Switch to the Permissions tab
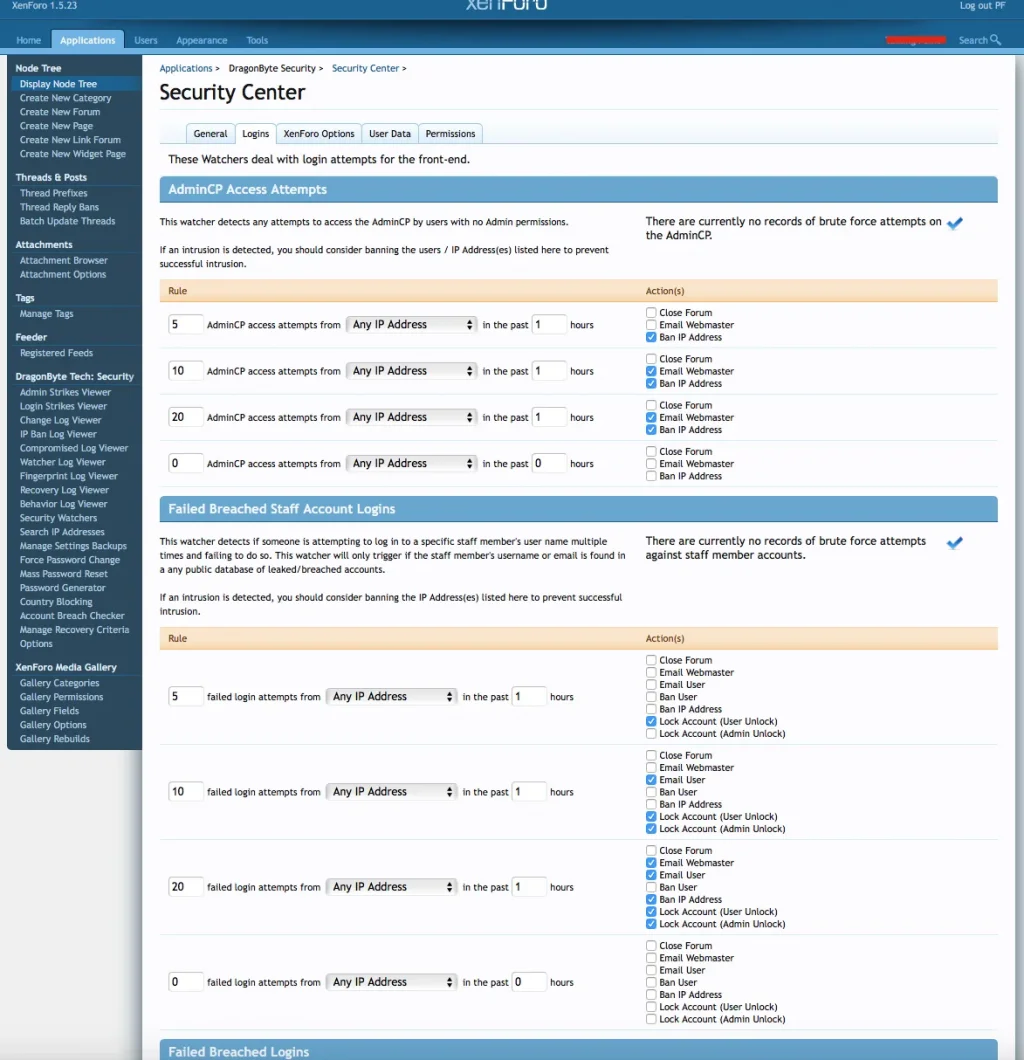The image size is (1024, 1060). (x=450, y=134)
